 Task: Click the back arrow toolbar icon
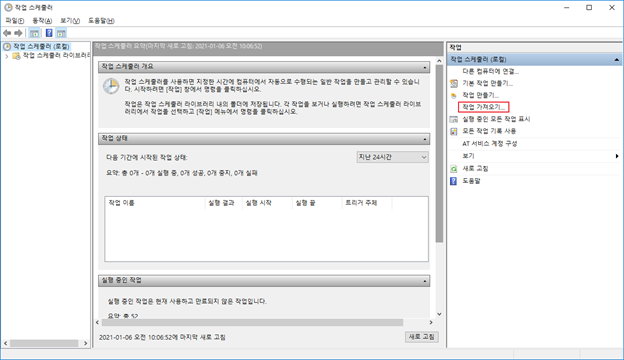pyautogui.click(x=7, y=33)
